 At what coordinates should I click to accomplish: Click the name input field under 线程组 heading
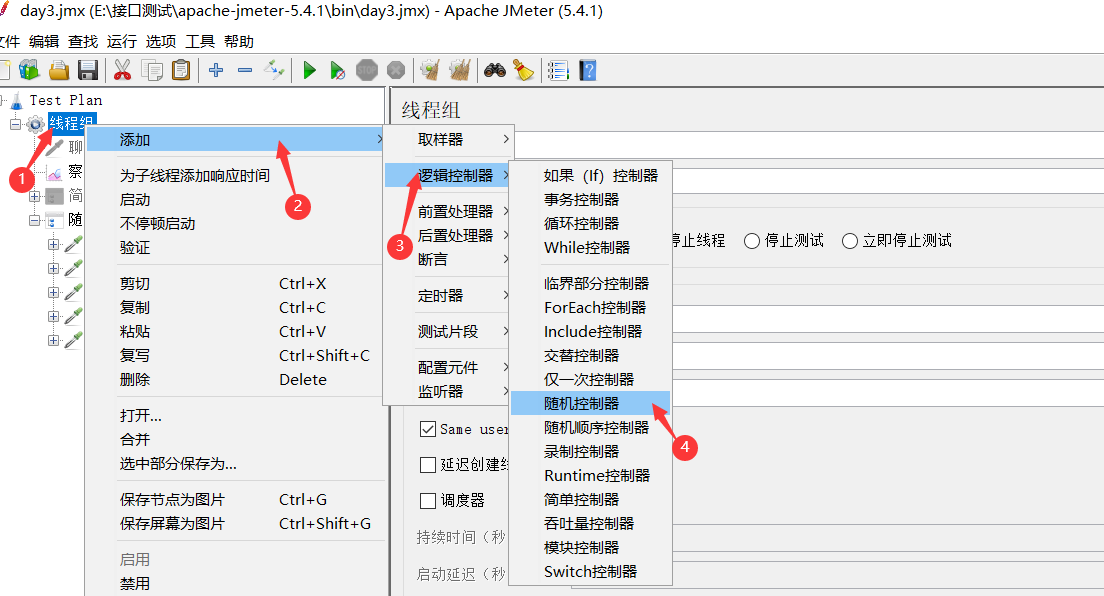[x=808, y=146]
